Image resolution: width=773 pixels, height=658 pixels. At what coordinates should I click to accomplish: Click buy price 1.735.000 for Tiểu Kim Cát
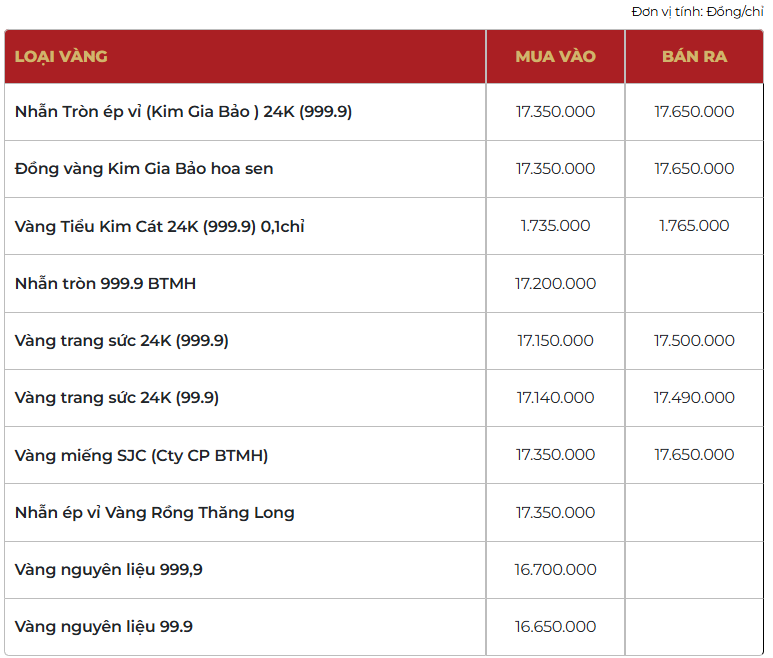(555, 226)
